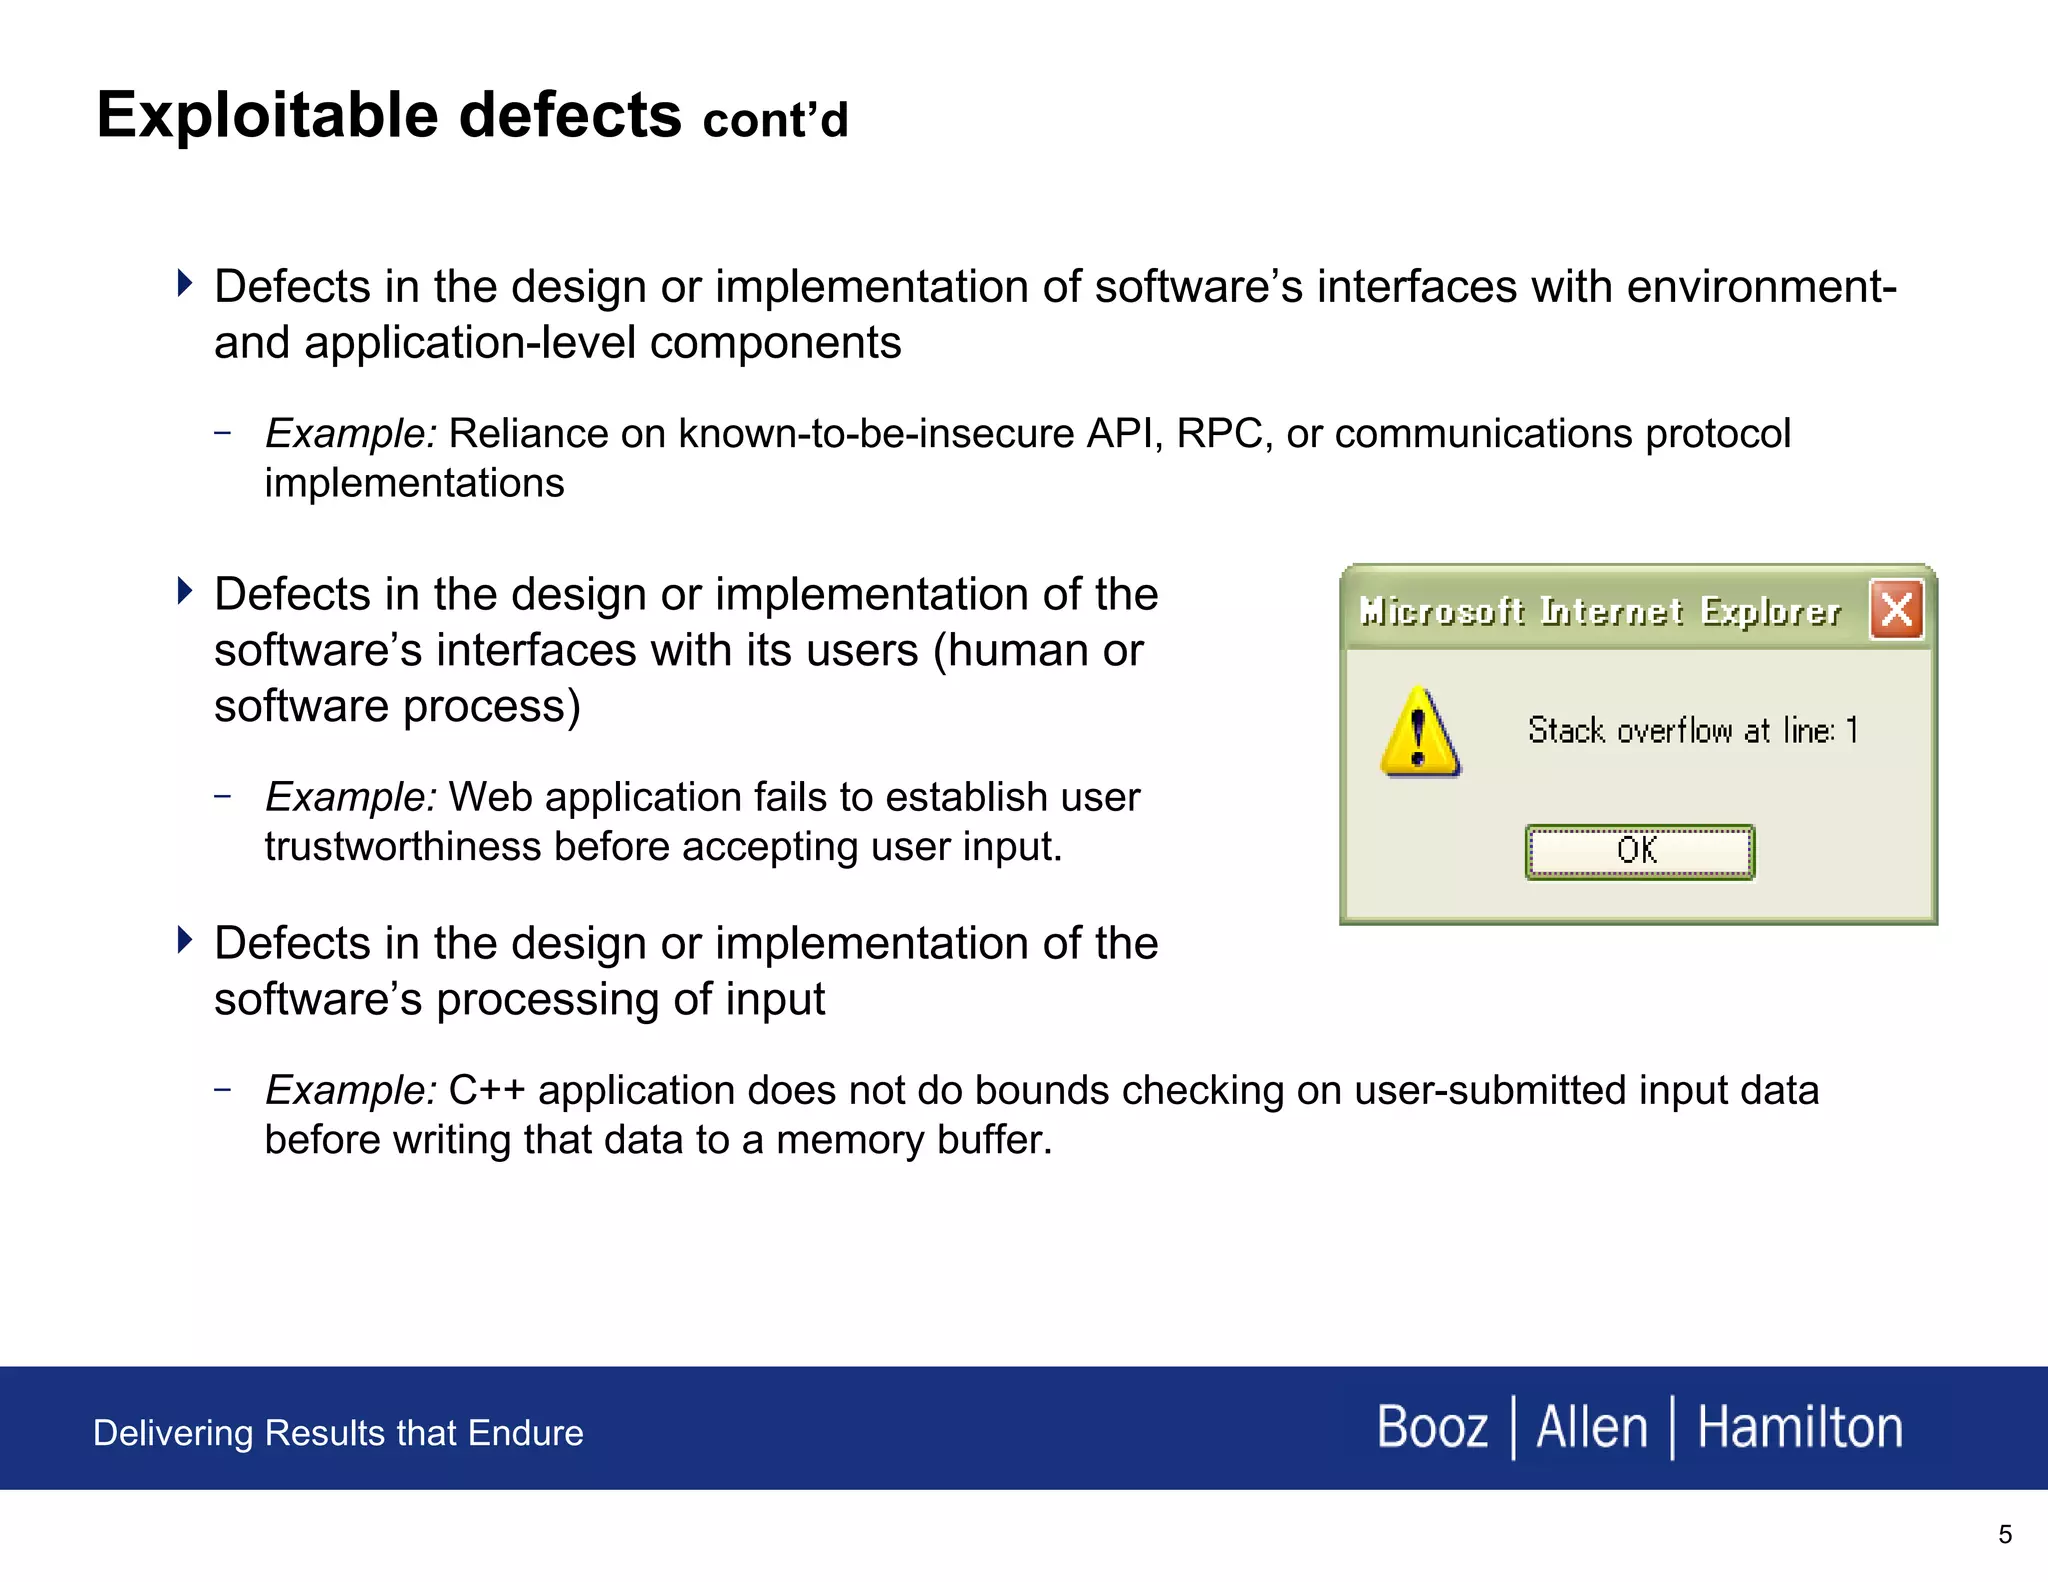Click the bullet about interfaces with its users
The height and width of the screenshot is (1582, 2048).
tap(686, 650)
